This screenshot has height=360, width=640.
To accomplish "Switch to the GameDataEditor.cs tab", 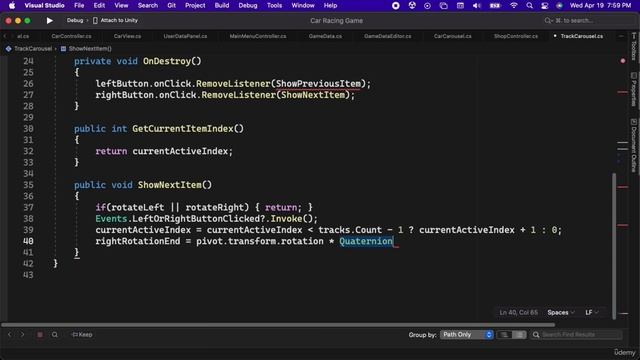I will [x=388, y=36].
